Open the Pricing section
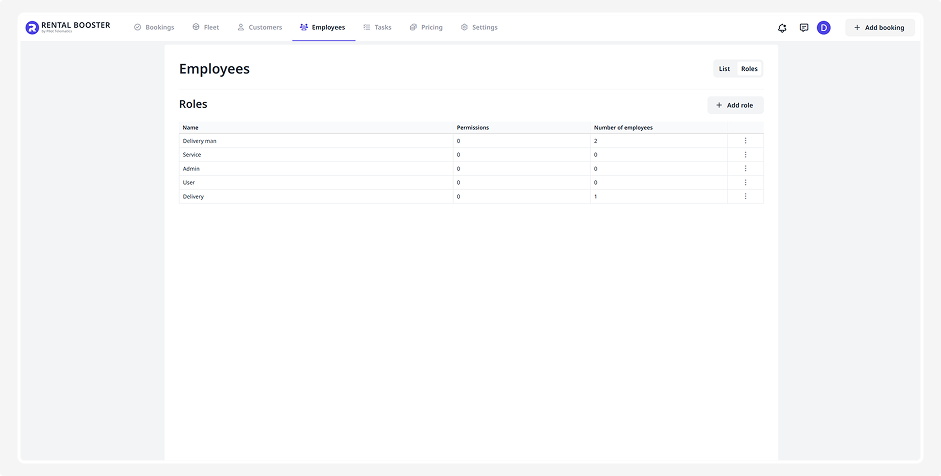Image resolution: width=941 pixels, height=476 pixels. click(x=426, y=27)
